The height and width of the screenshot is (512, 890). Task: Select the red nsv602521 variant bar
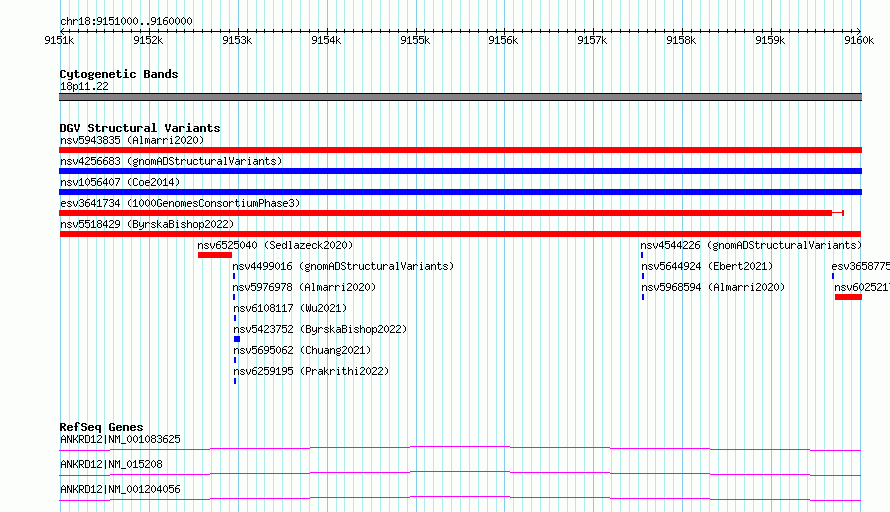(848, 297)
